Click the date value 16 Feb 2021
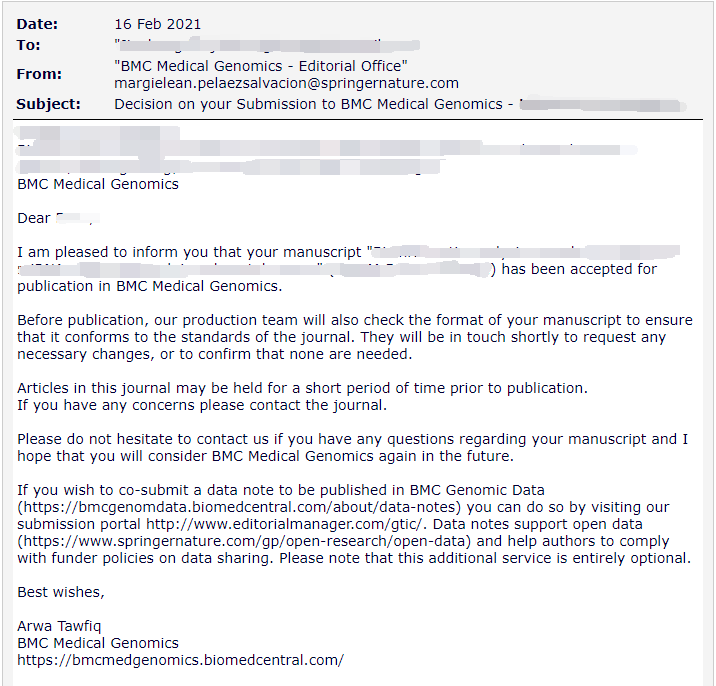Screen dimensions: 716x686 (x=158, y=24)
